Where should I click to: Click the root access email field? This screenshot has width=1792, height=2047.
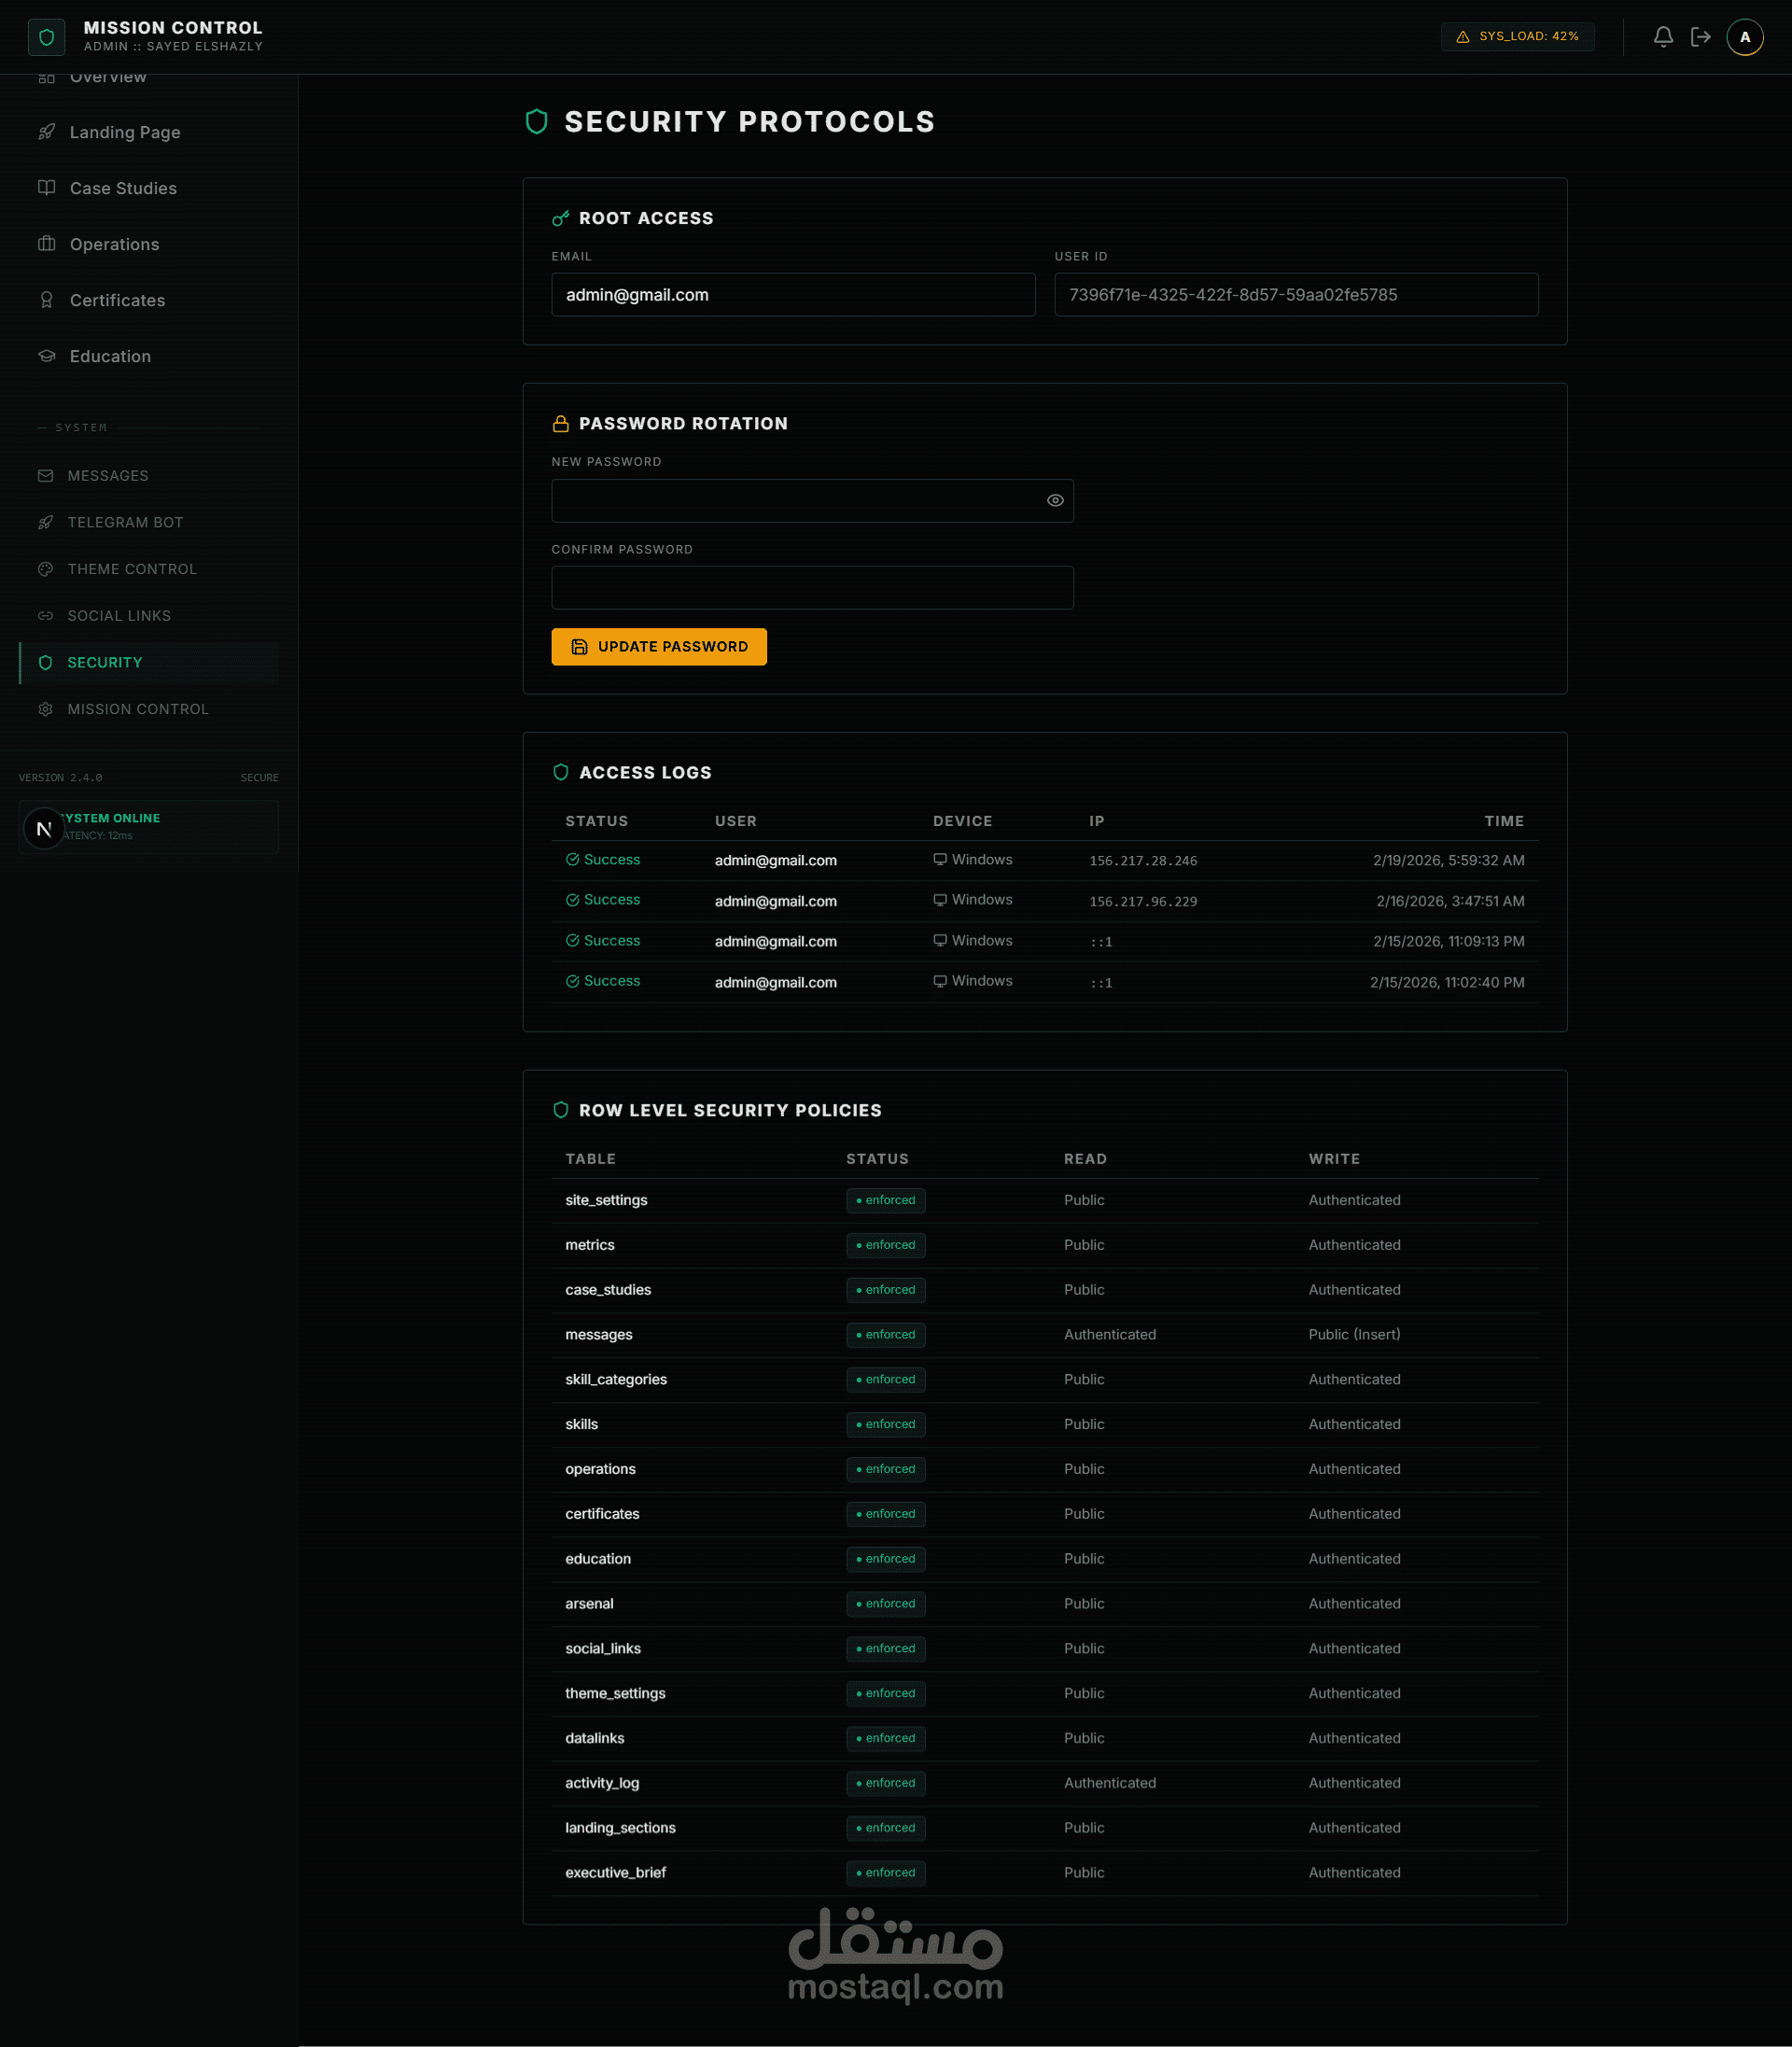(x=792, y=295)
